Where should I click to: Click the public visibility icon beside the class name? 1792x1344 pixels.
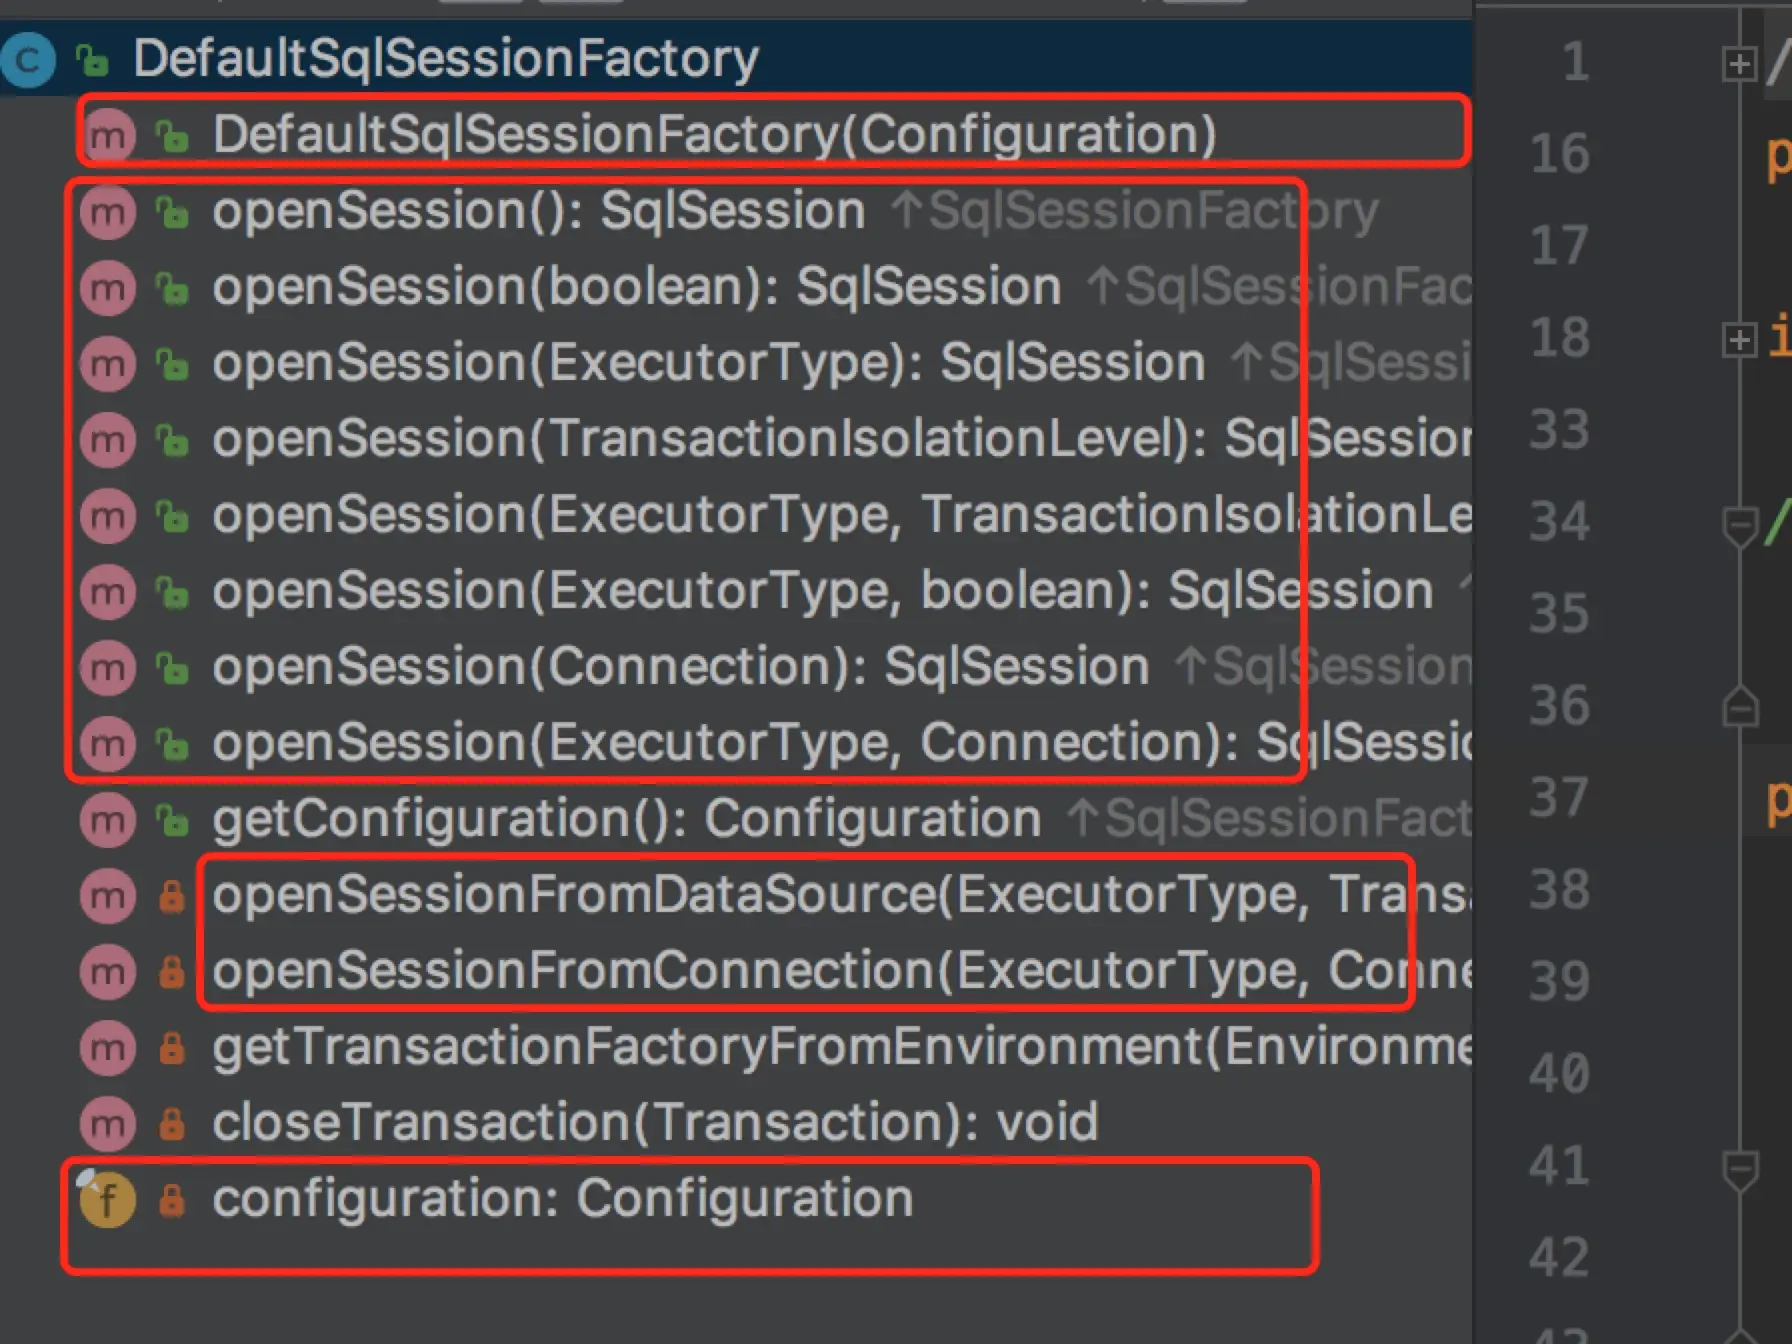pyautogui.click(x=92, y=60)
